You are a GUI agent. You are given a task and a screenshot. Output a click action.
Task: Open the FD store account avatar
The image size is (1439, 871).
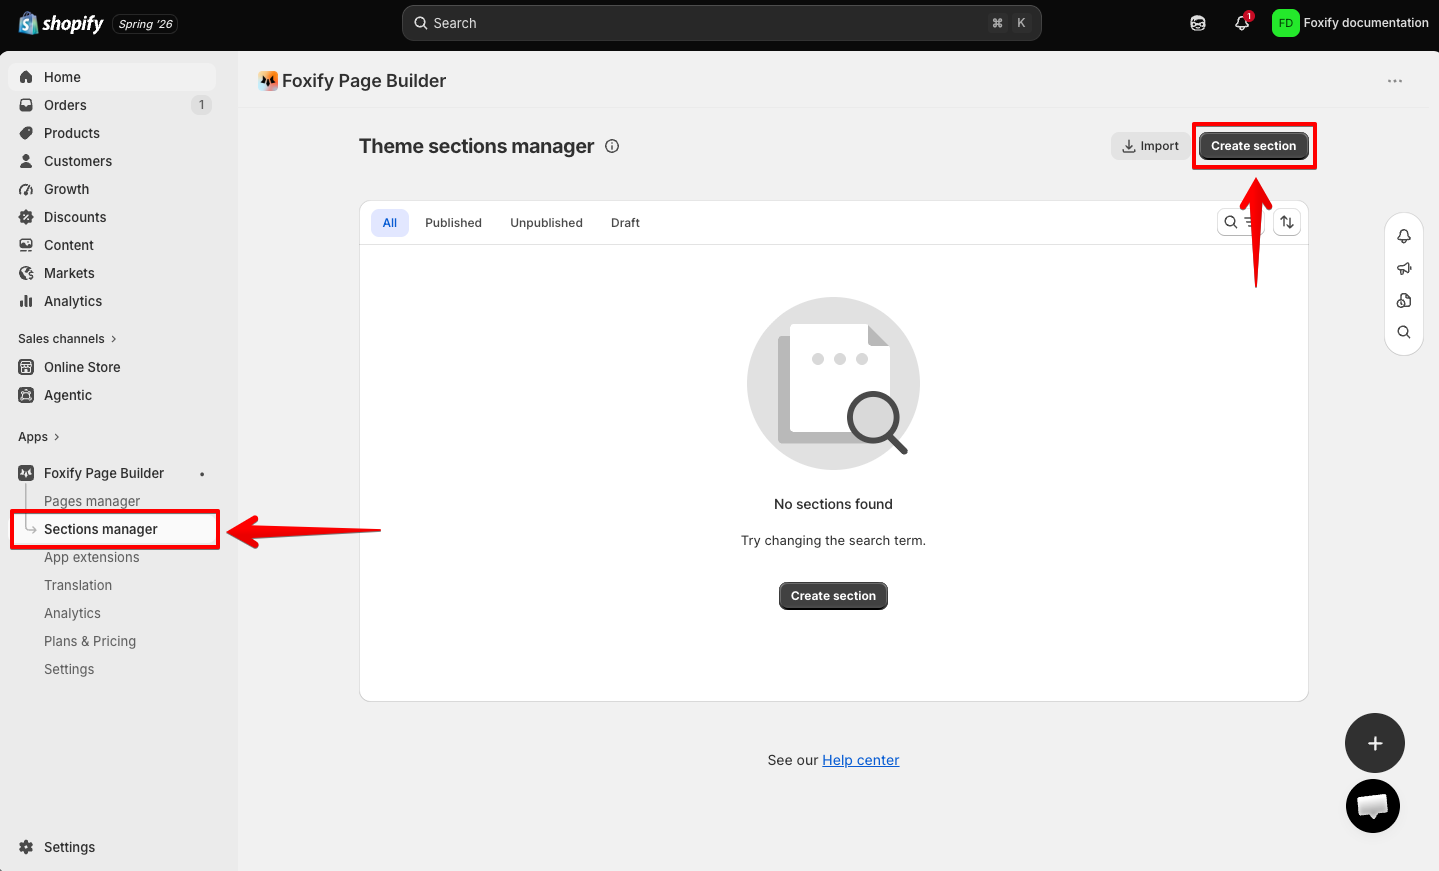(1285, 23)
